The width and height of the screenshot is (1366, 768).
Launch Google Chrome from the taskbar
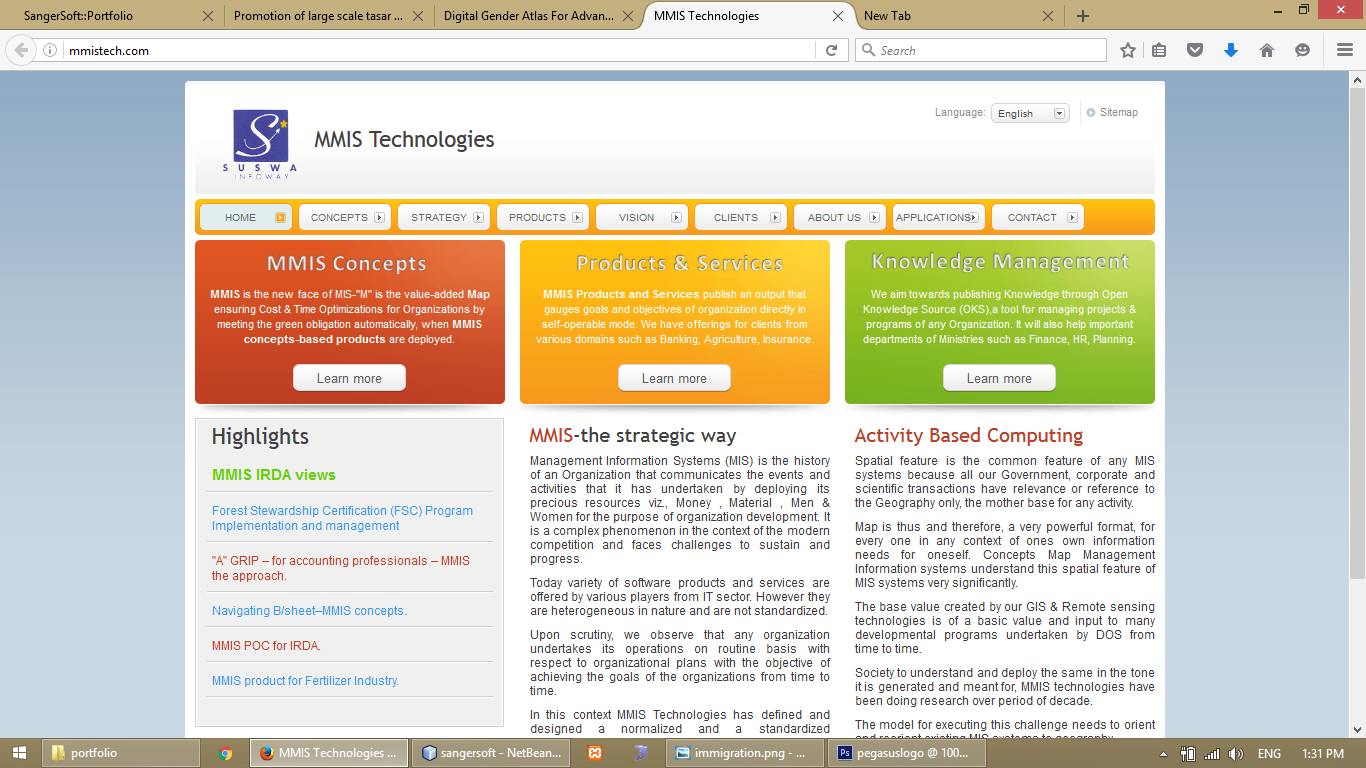(x=226, y=753)
